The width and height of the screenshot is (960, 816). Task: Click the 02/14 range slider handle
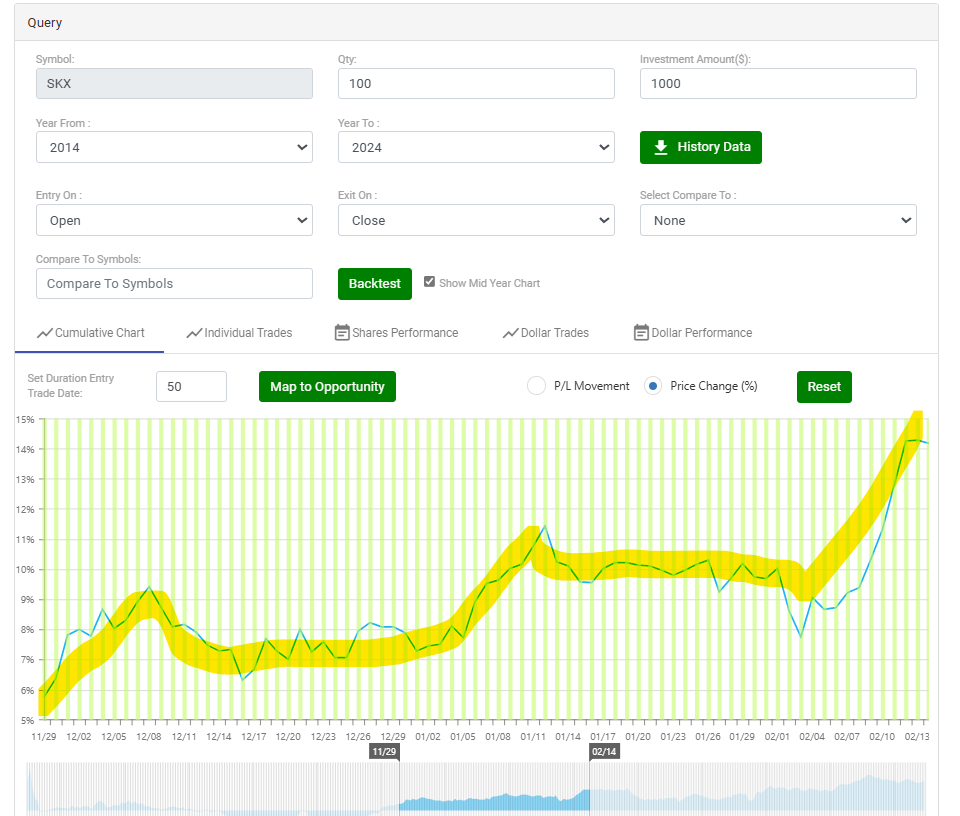pos(604,752)
